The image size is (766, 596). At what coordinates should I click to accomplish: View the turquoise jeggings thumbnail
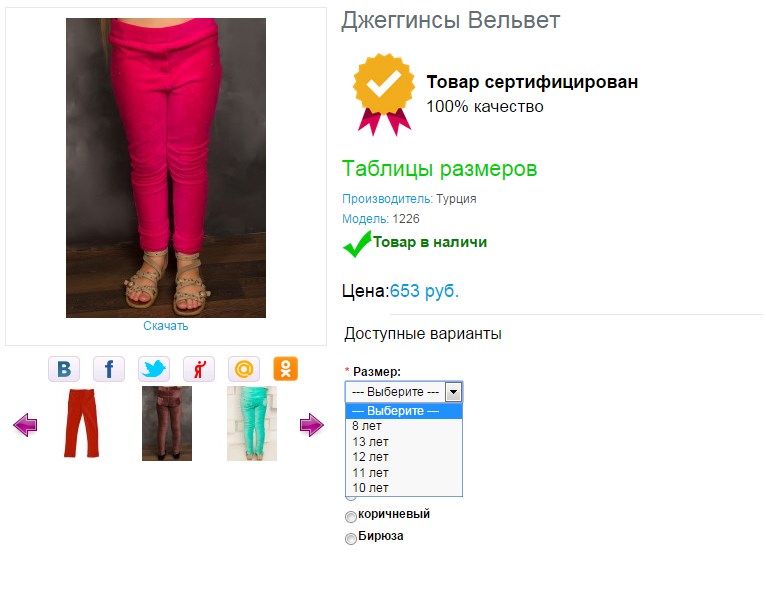click(252, 423)
